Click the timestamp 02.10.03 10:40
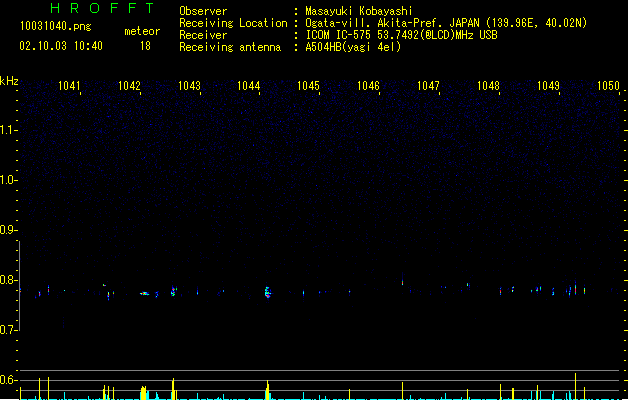Screen dimensions: 629x400 [61, 46]
